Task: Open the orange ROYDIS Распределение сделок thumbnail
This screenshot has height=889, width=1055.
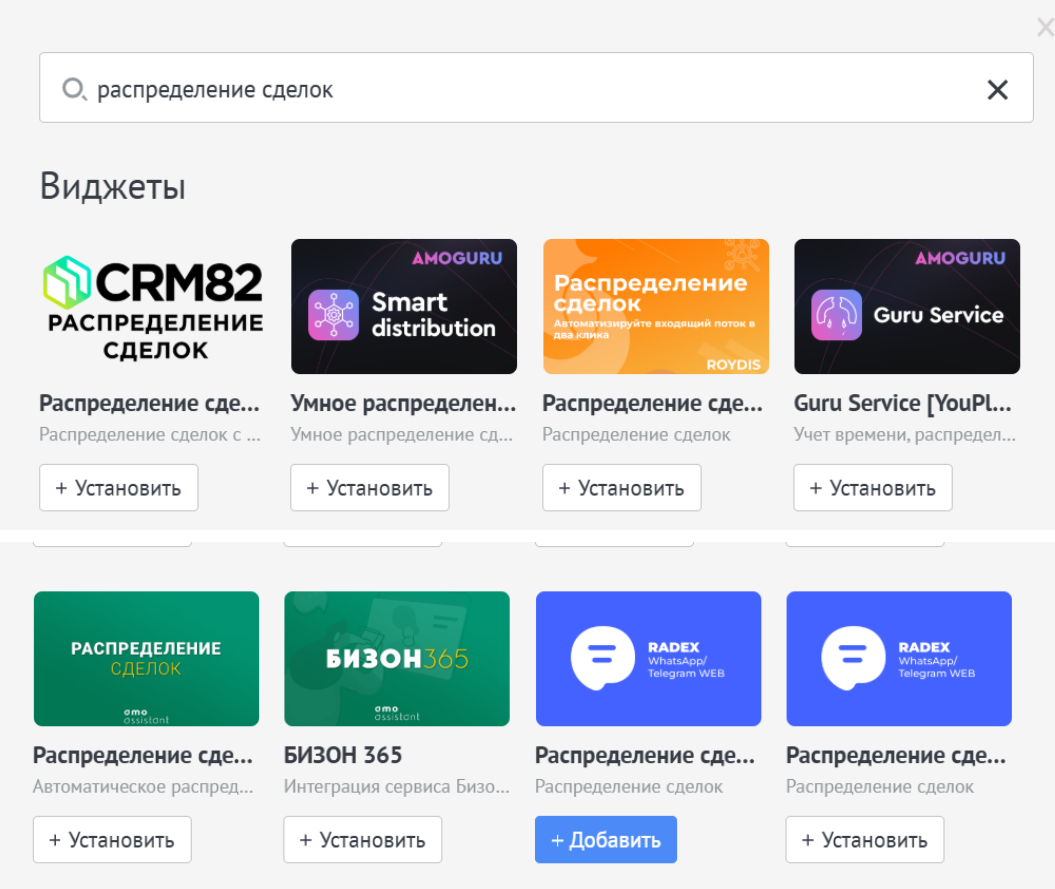Action: [x=656, y=306]
